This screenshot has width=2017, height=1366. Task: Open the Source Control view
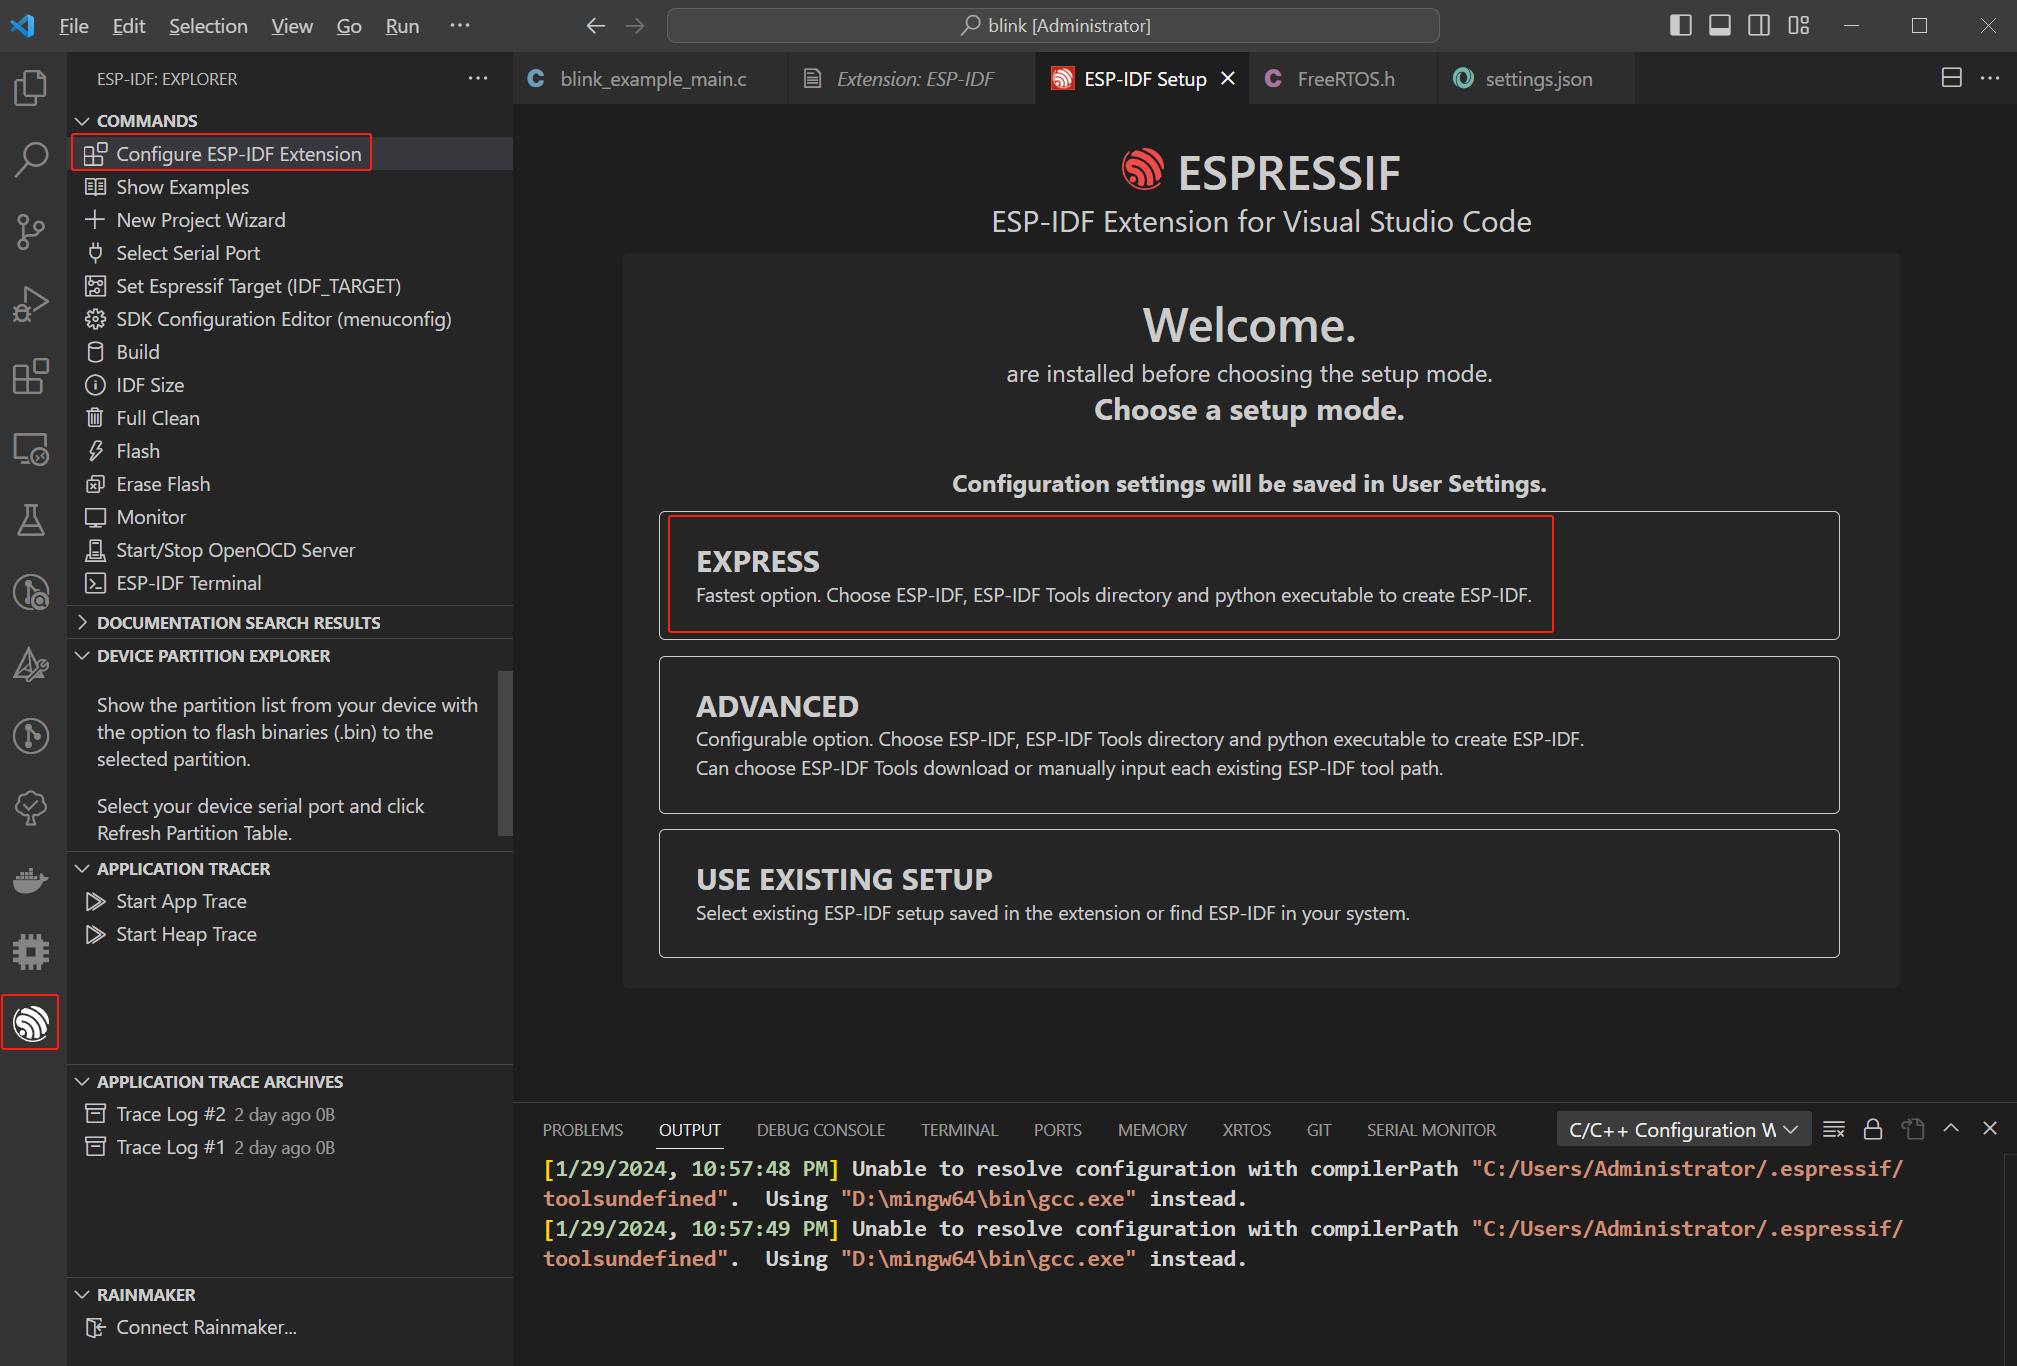point(31,231)
